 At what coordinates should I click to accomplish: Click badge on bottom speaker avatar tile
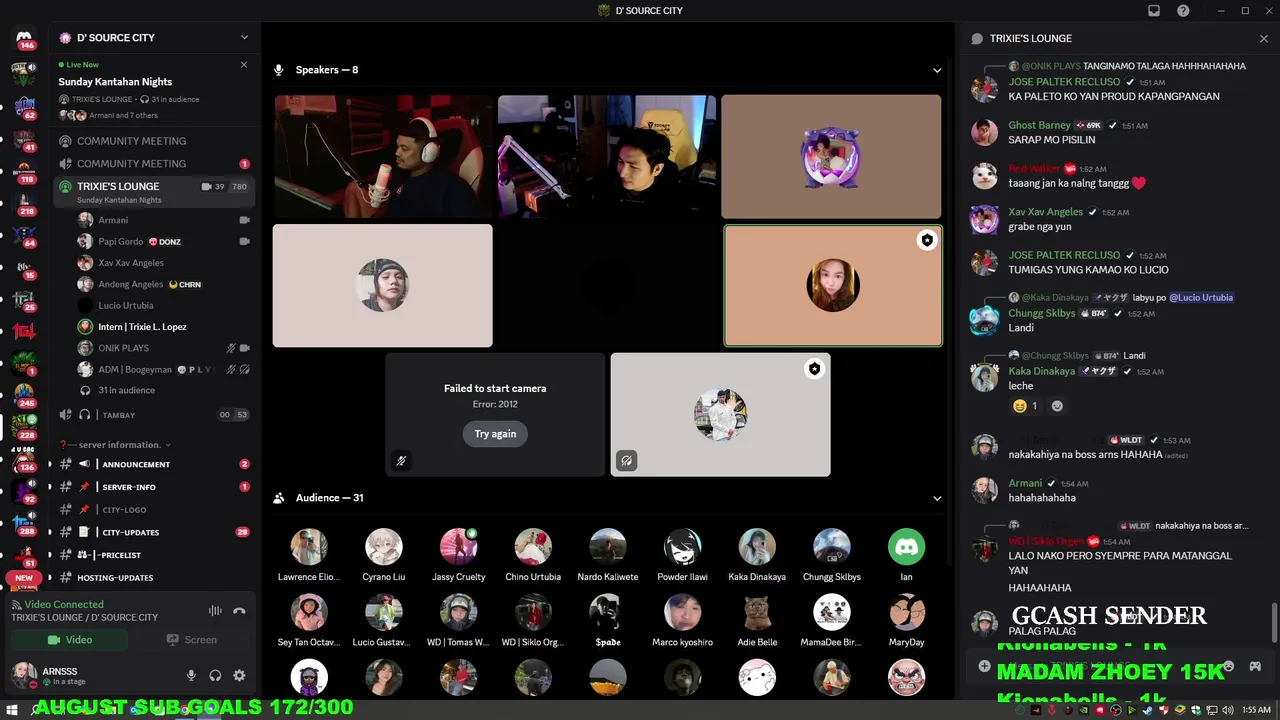tap(814, 369)
